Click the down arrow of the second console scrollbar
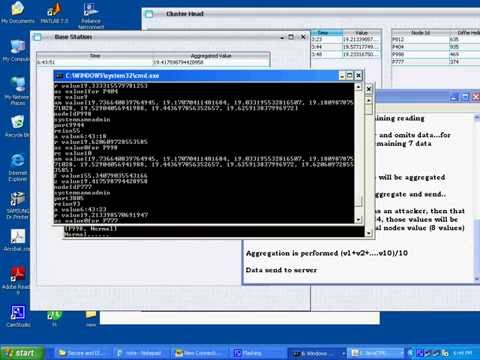Screen dimensions: 480x360 point(369,233)
